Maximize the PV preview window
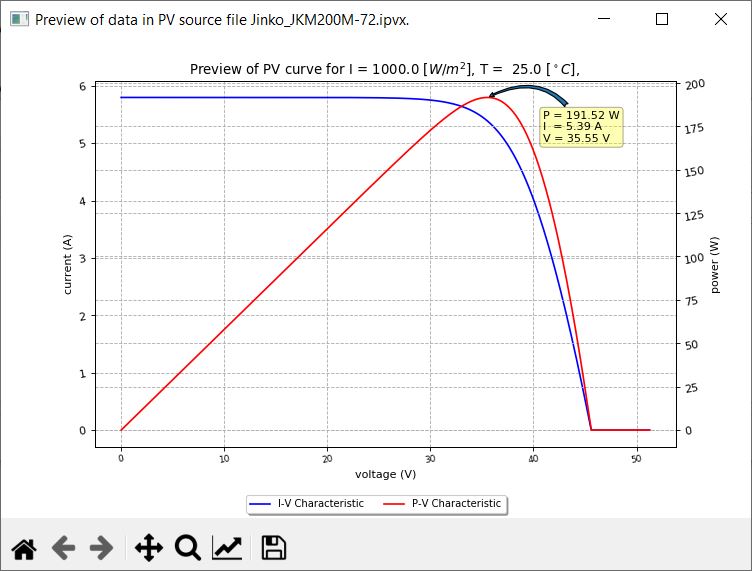Screen dimensions: 752x571 coord(662,19)
